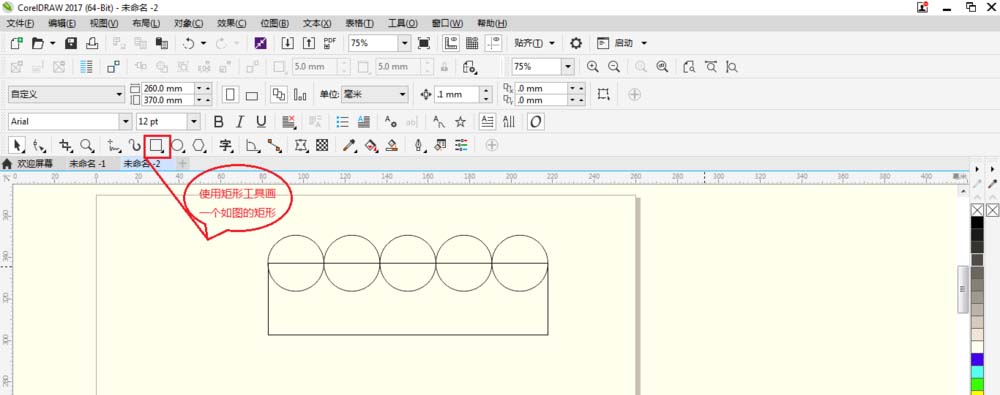1000x395 pixels.
Task: Open the 视图 menu
Action: click(x=104, y=23)
